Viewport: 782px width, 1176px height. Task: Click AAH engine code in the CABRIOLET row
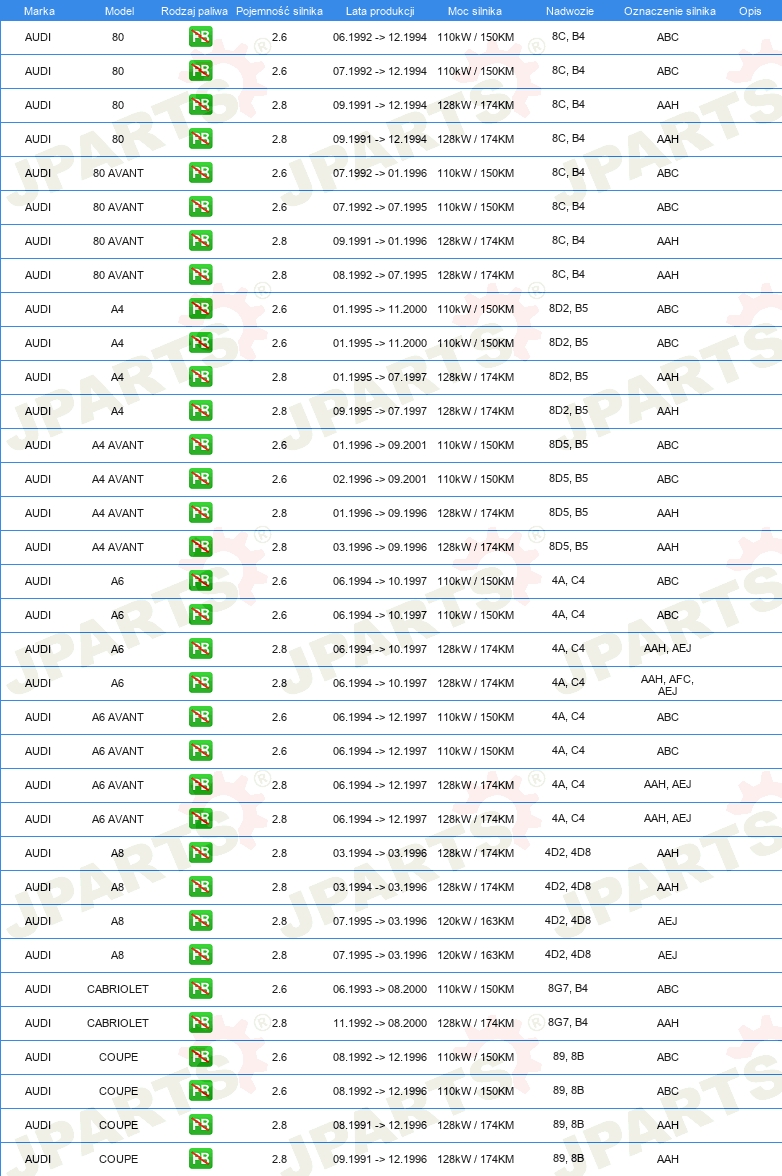click(667, 1023)
